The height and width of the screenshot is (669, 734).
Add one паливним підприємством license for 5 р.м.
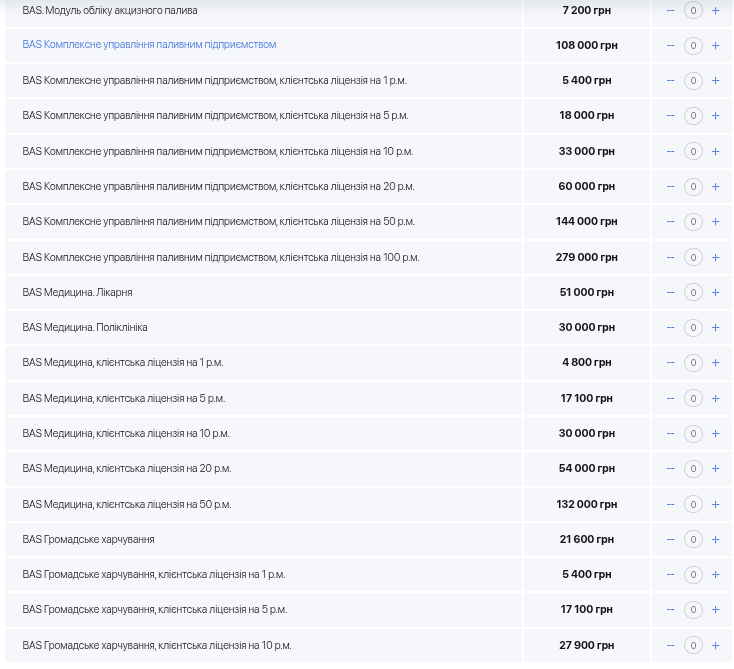[715, 116]
